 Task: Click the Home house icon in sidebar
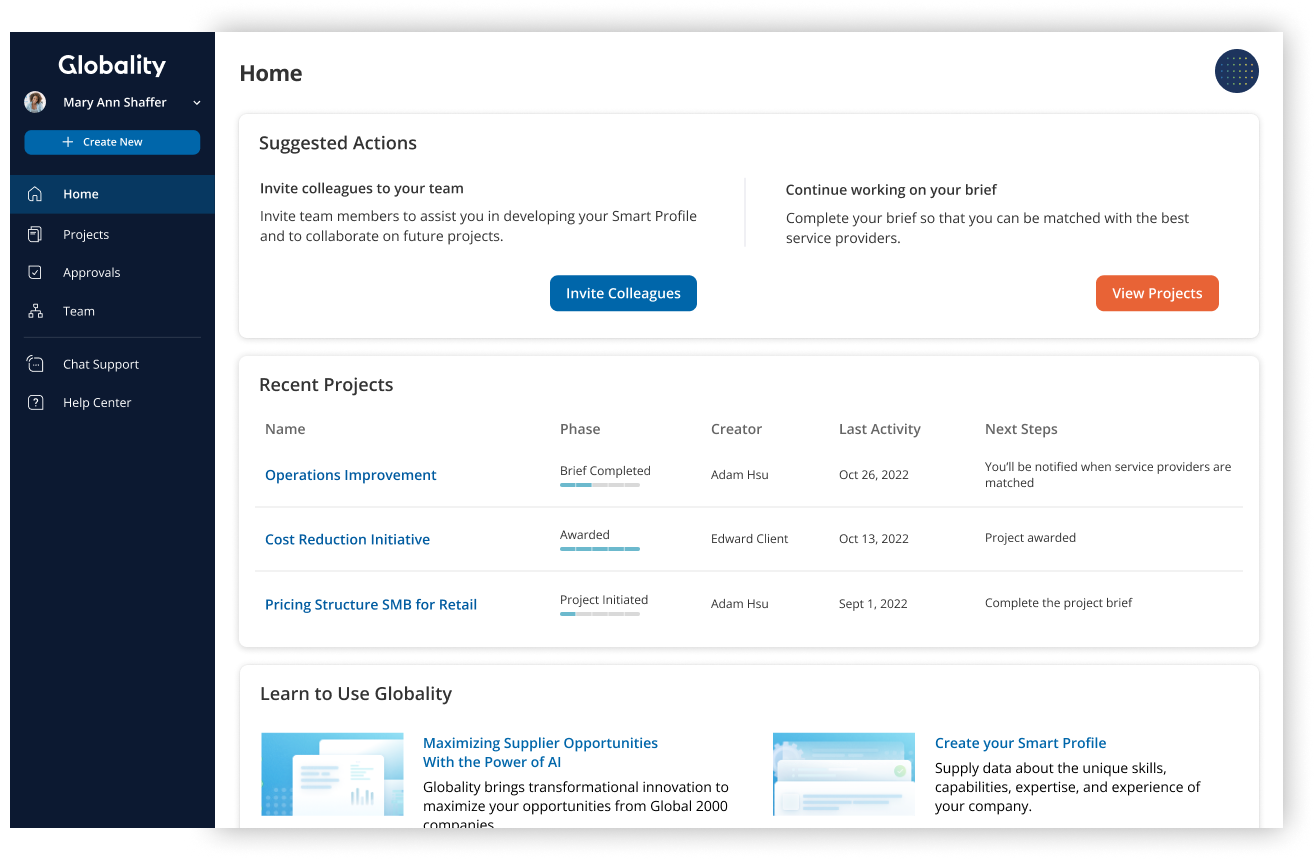point(35,194)
